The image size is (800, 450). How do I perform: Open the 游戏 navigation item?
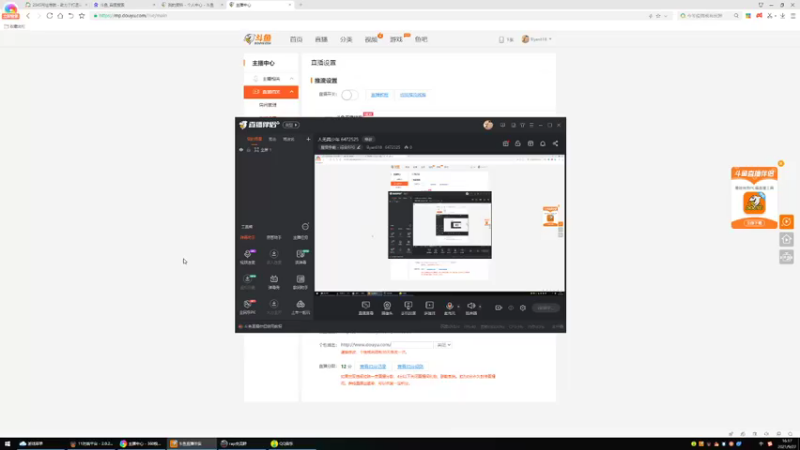click(396, 39)
